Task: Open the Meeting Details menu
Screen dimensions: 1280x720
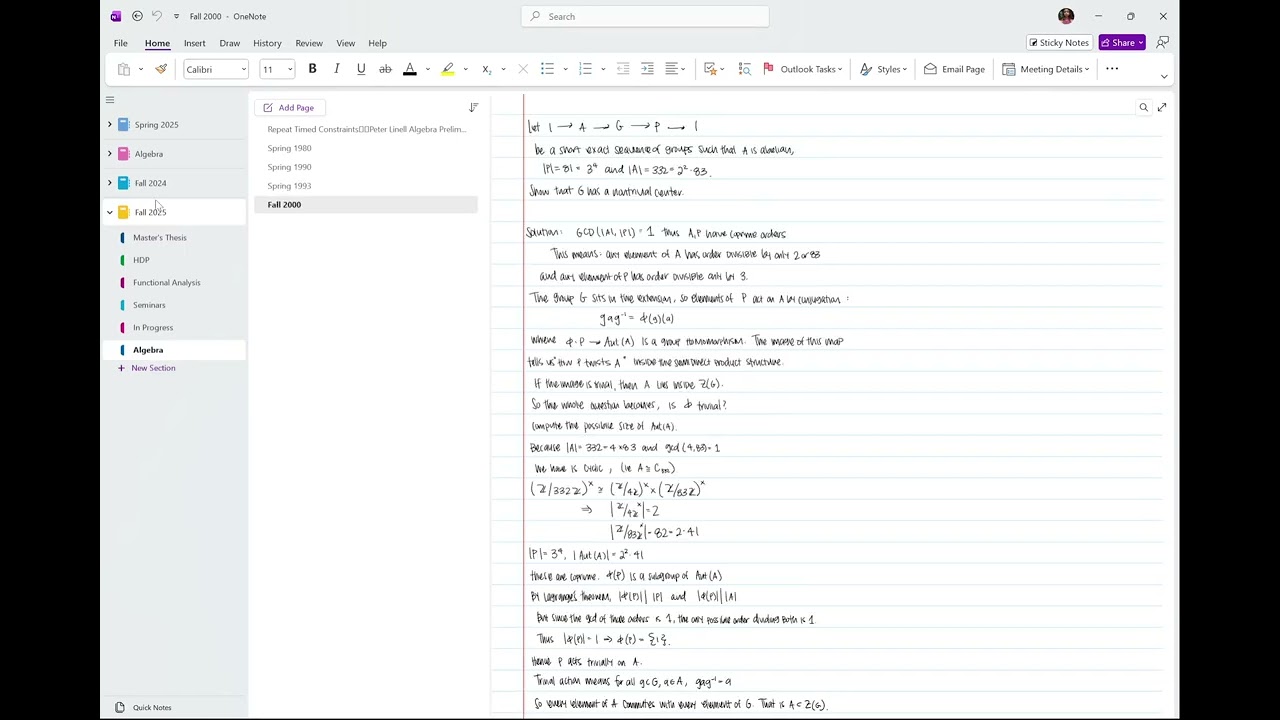Action: 1046,69
